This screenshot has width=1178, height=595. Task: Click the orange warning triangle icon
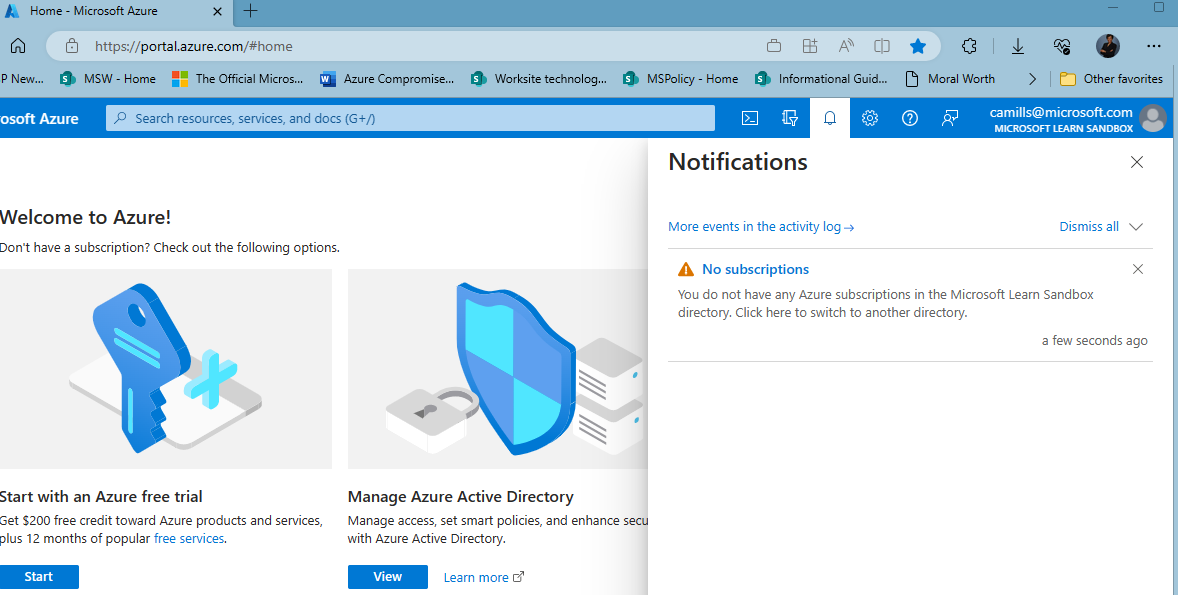(x=686, y=269)
